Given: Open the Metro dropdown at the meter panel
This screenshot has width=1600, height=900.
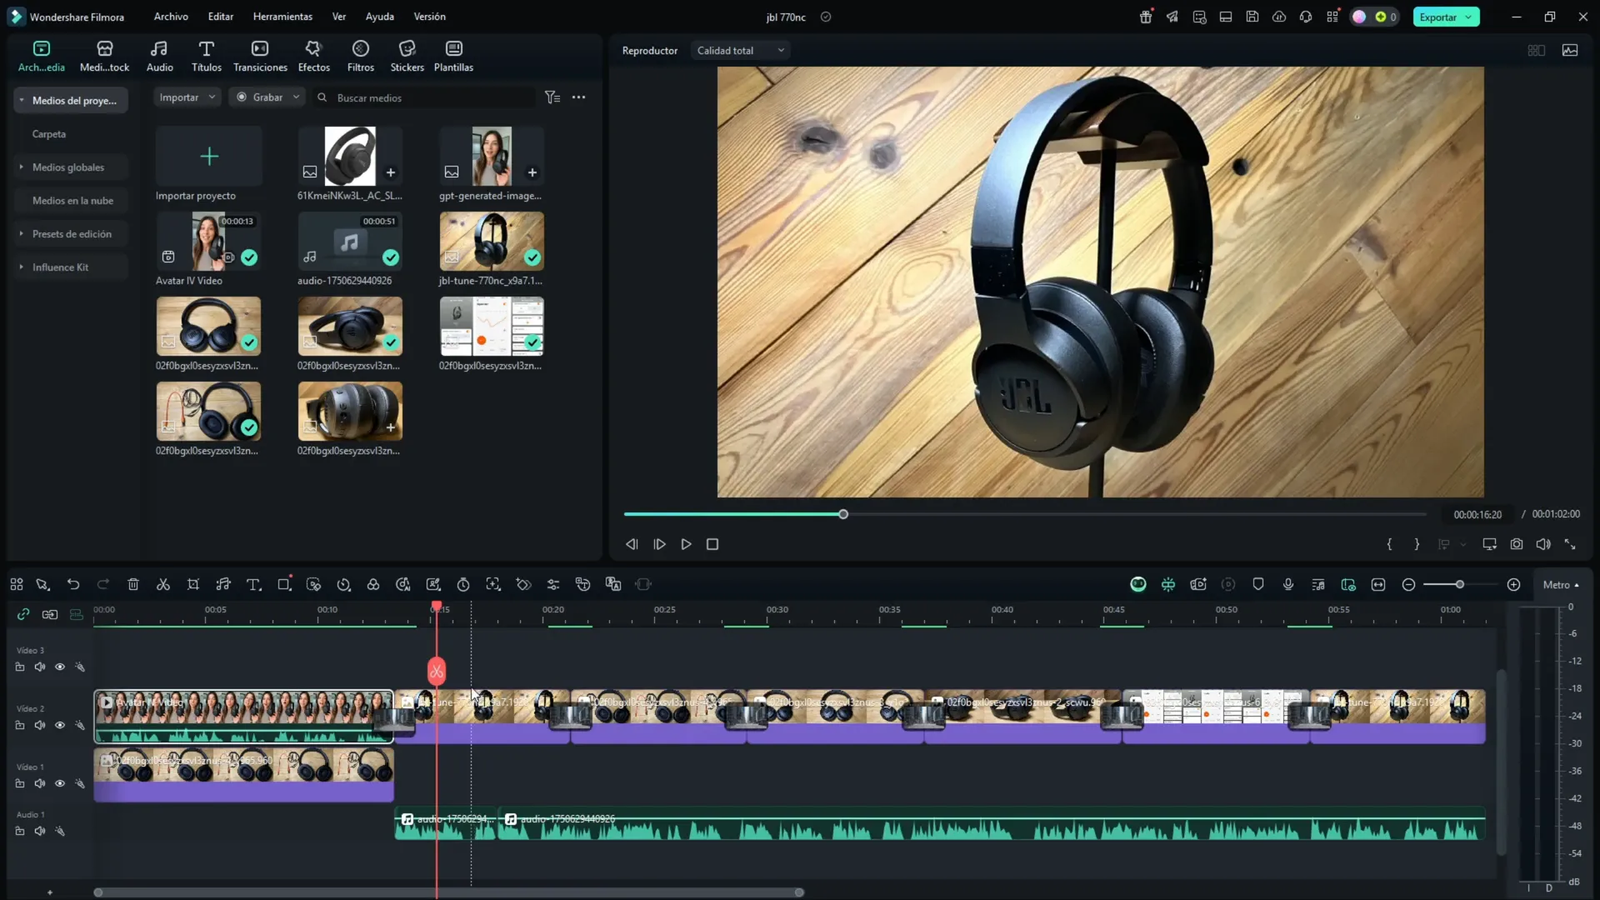Looking at the screenshot, I should coord(1558,584).
